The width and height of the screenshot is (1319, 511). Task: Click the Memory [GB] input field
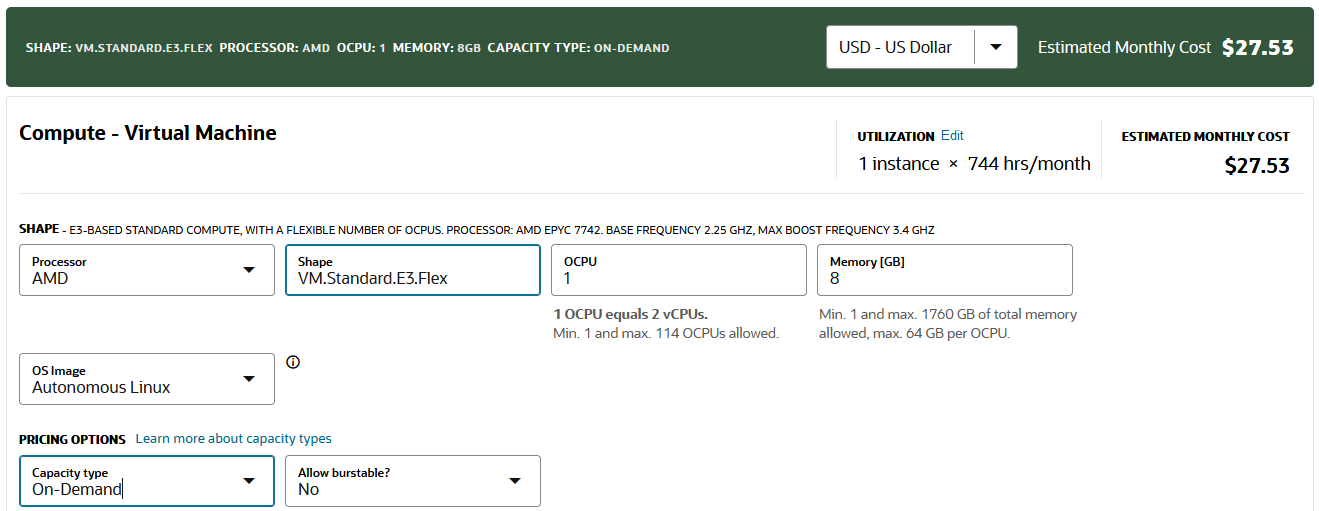click(x=945, y=270)
